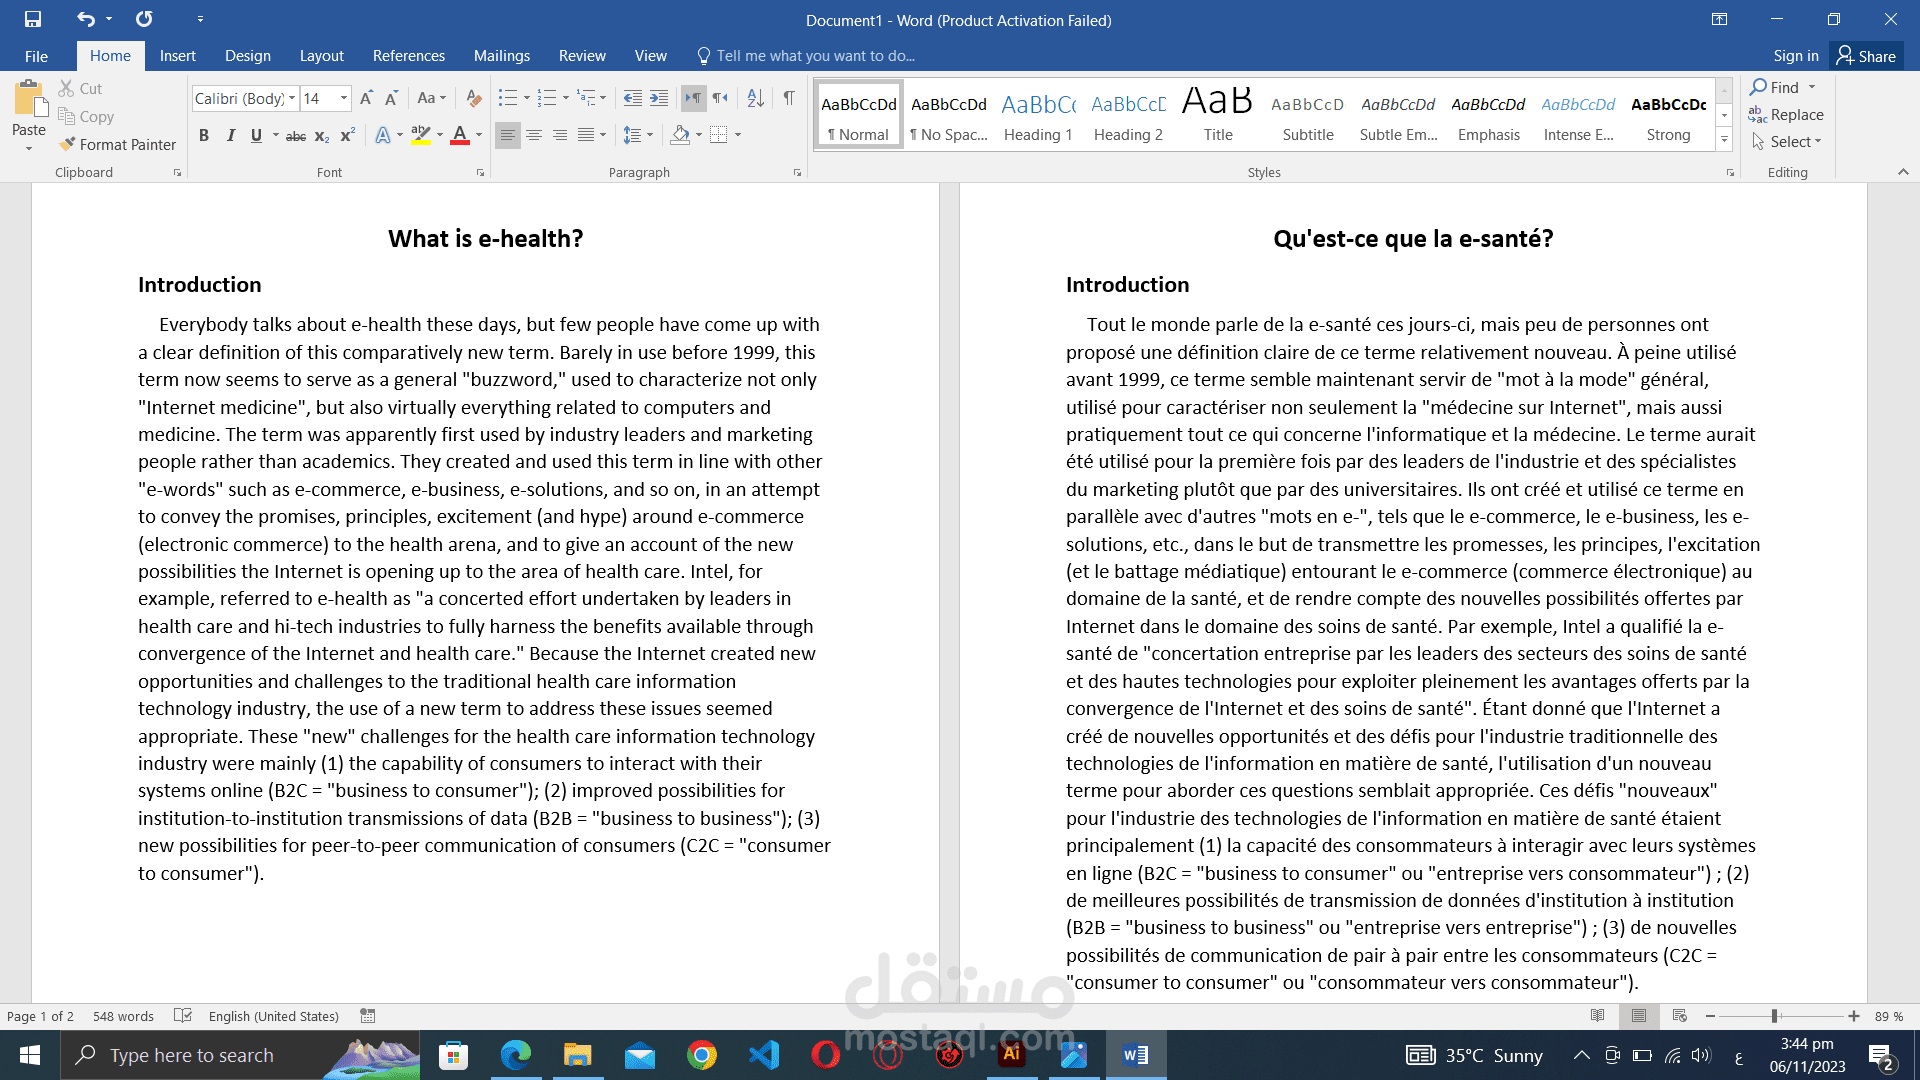Open the Insert tab
This screenshot has width=1920, height=1080.
(178, 56)
